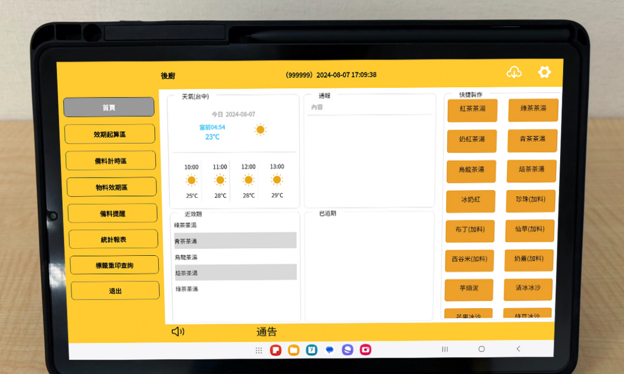Select 青茶茶湯 row in 近效期 list
The width and height of the screenshot is (624, 374).
235,241
